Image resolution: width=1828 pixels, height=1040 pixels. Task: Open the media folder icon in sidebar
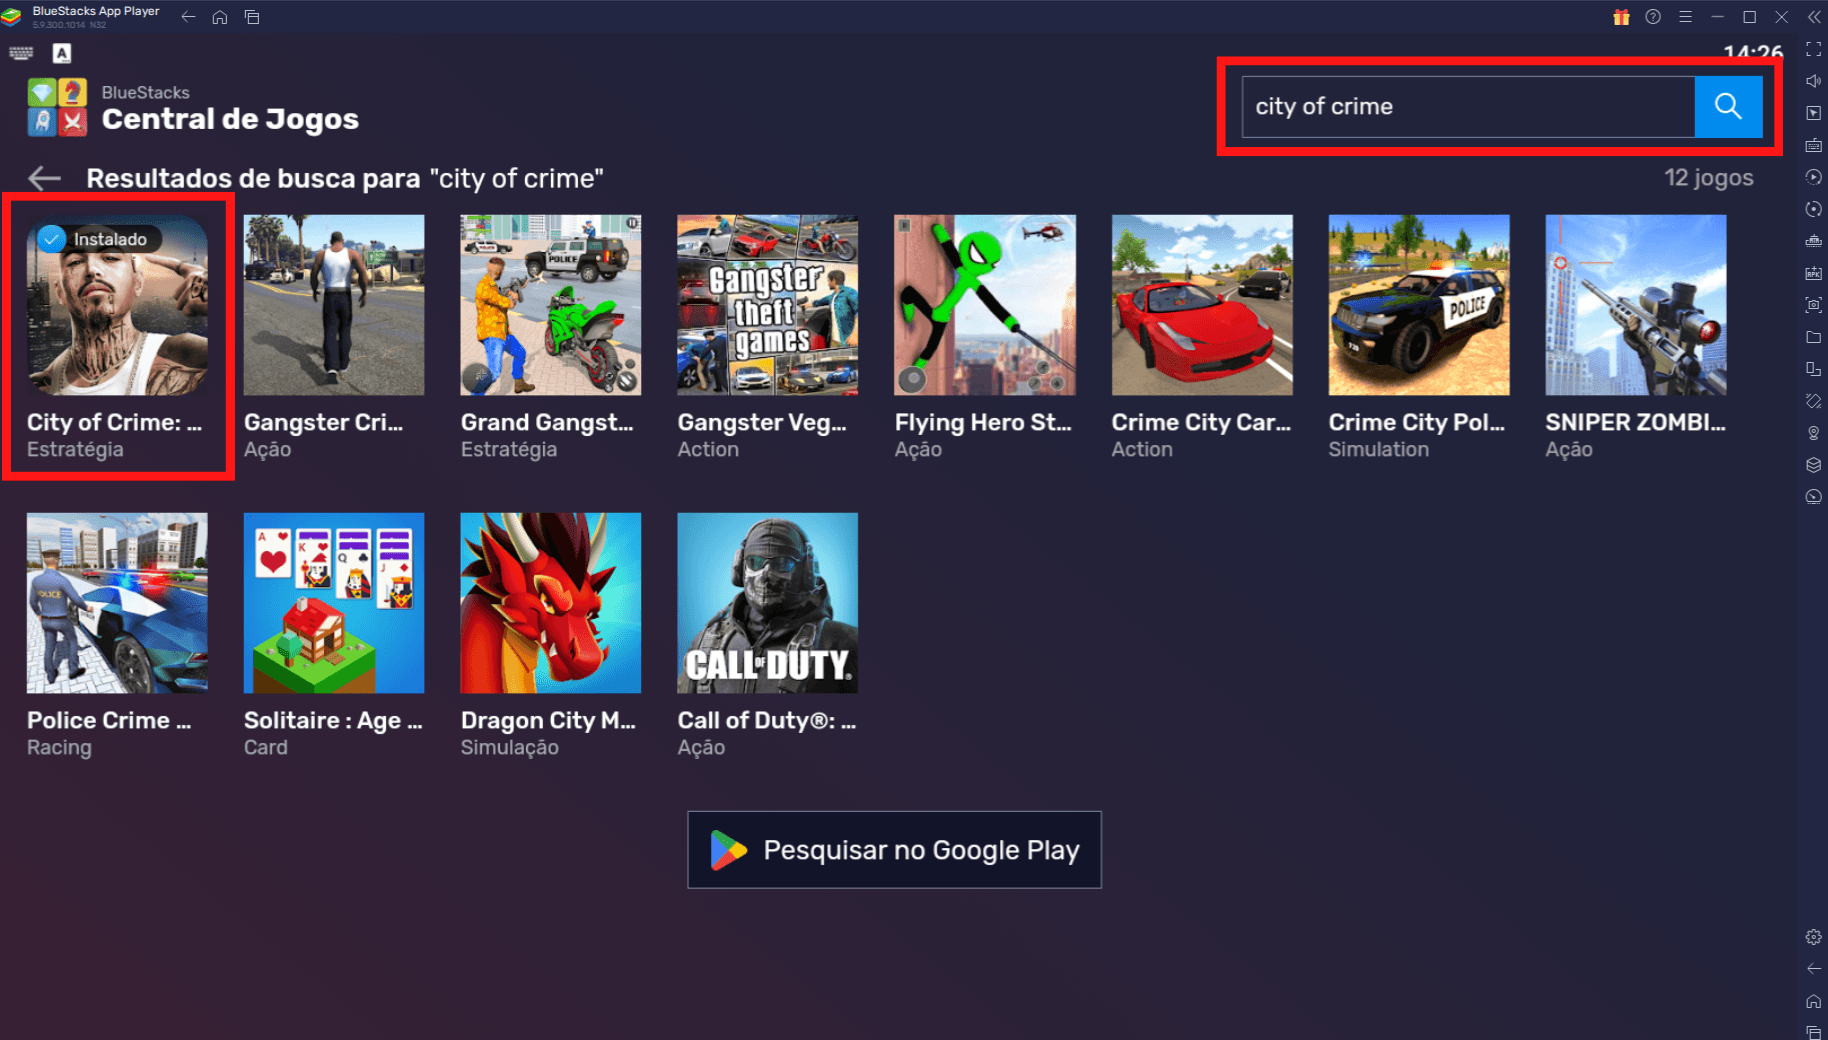tap(1813, 337)
